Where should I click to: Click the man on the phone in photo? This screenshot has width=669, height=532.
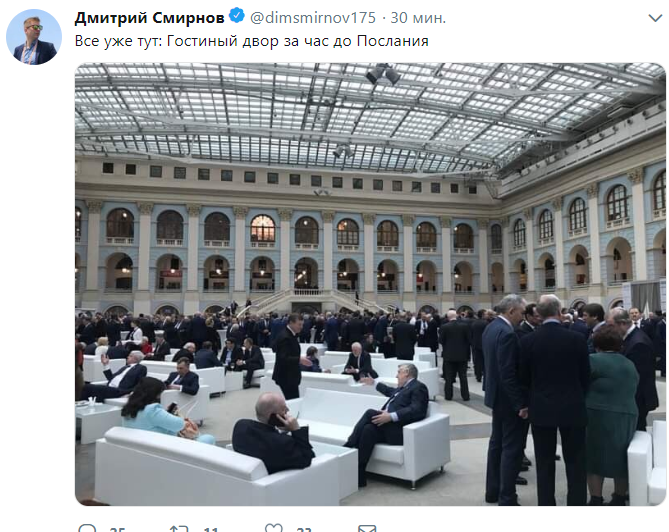(x=273, y=433)
